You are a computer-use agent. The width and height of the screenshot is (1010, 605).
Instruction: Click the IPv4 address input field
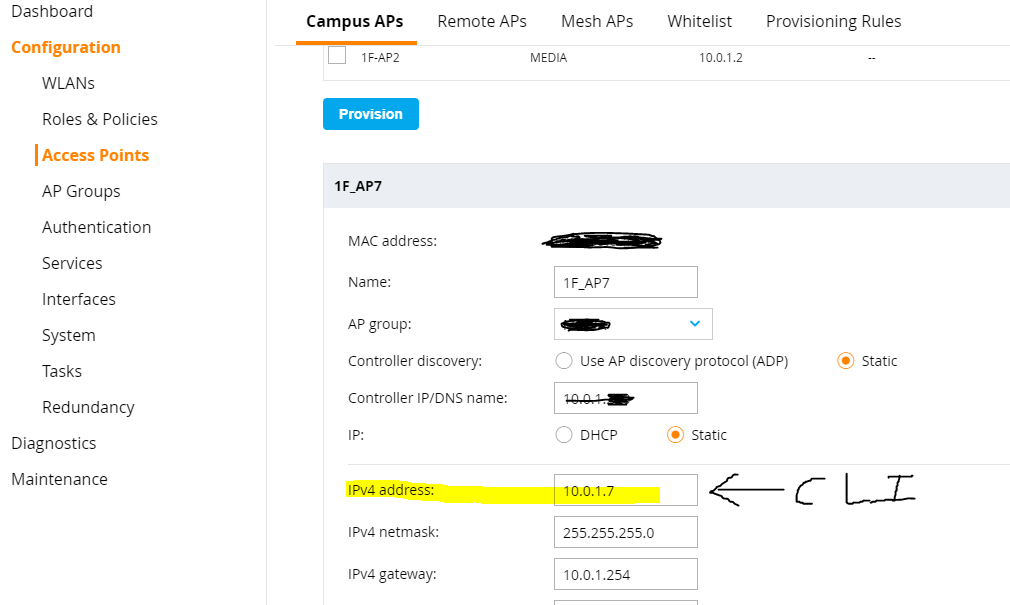pos(625,489)
